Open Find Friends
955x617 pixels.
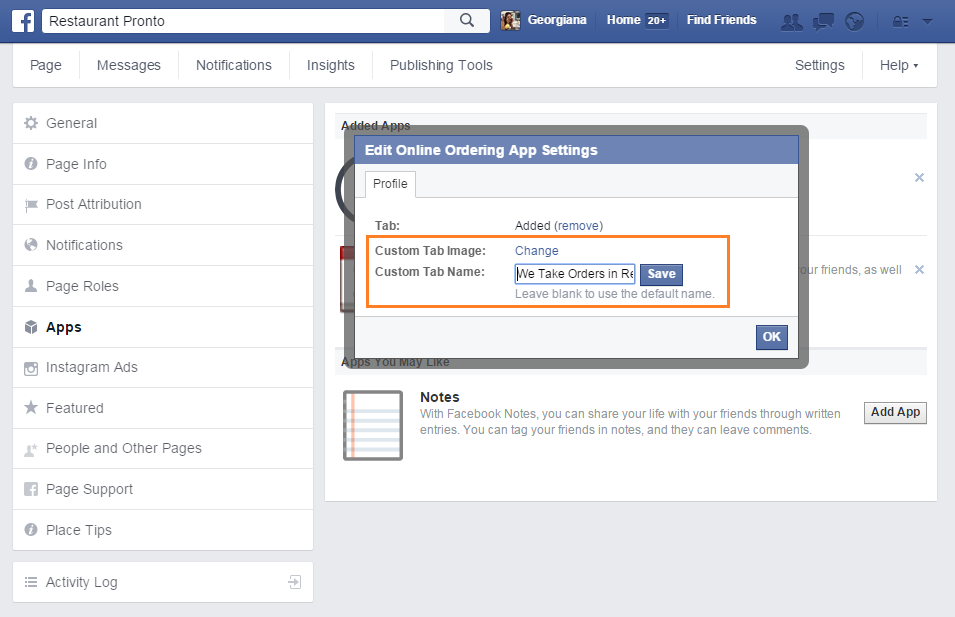pyautogui.click(x=722, y=20)
